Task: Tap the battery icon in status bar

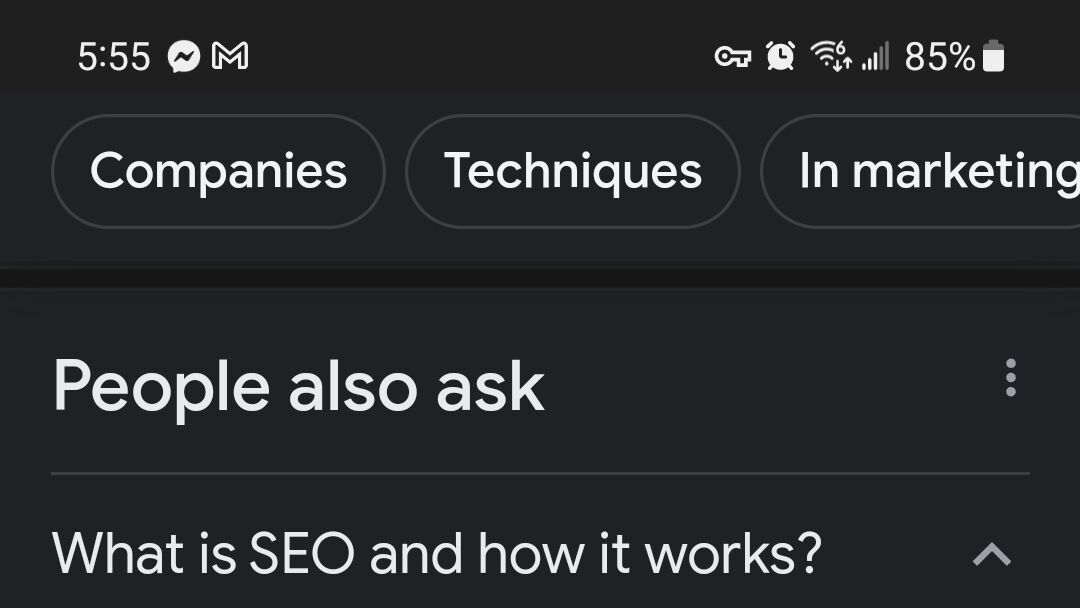Action: click(993, 56)
